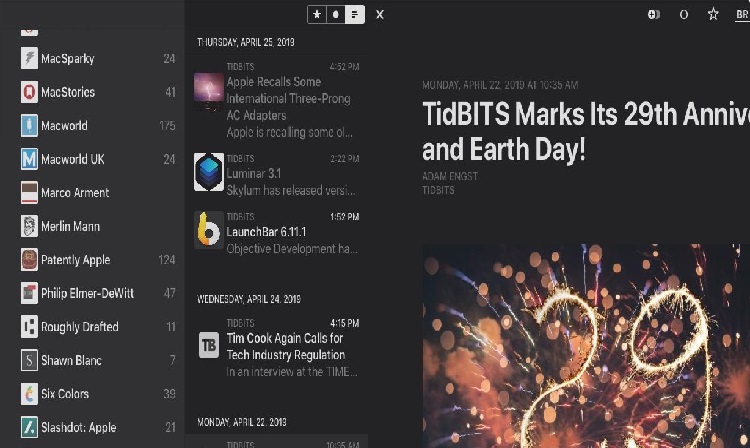Open the 29 fireworks article image
This screenshot has height=448, width=750.
pos(586,346)
